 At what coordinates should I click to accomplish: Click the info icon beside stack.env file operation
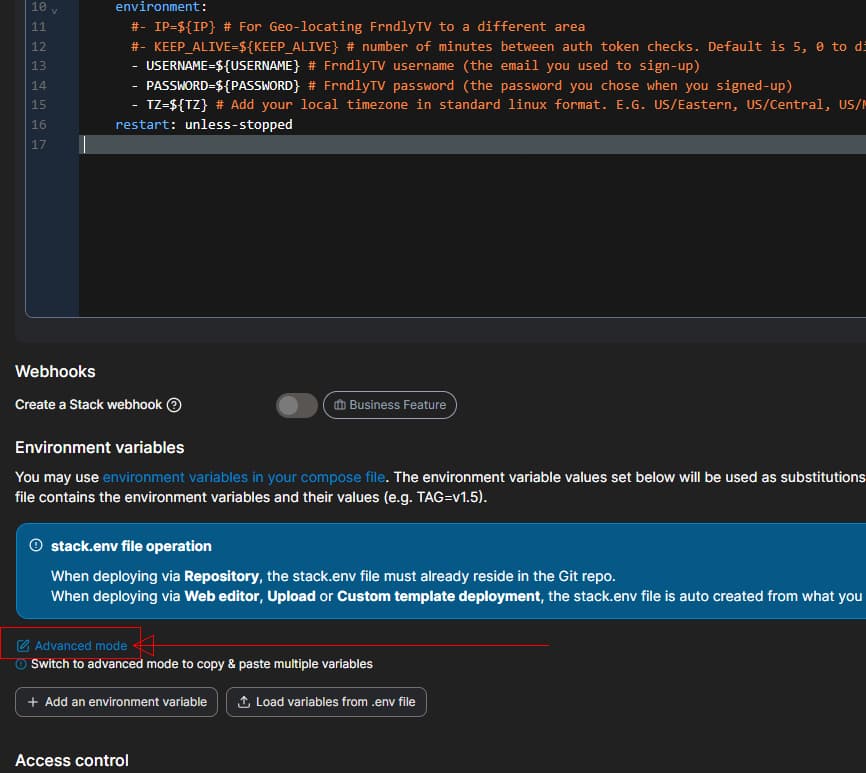[36, 546]
